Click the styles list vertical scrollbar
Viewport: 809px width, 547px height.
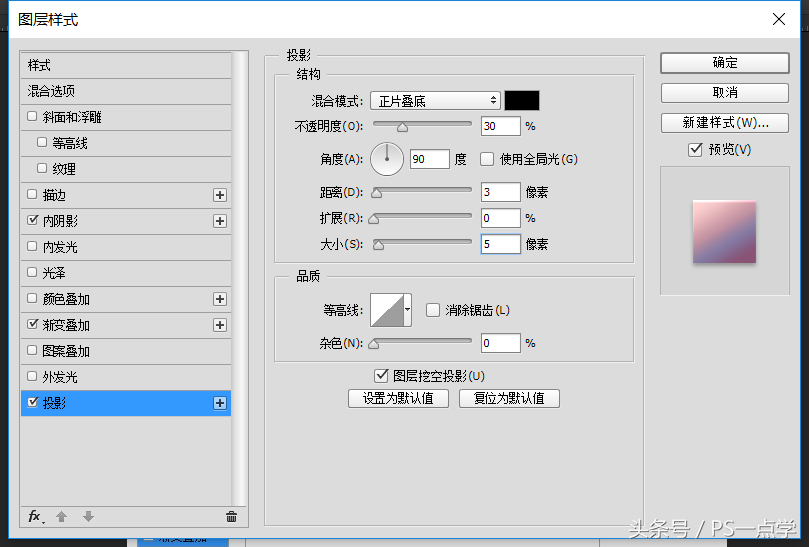pyautogui.click(x=239, y=279)
